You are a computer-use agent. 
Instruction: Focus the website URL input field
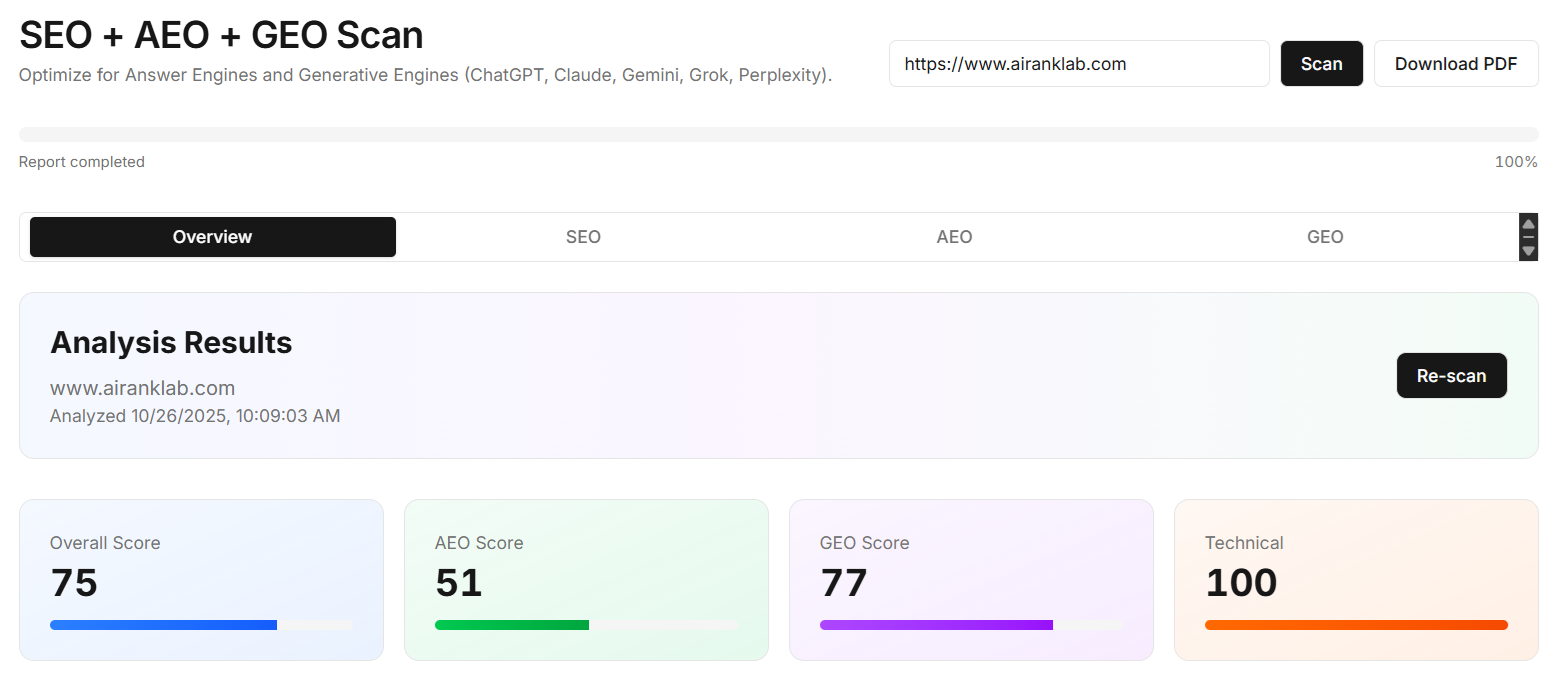click(1078, 64)
